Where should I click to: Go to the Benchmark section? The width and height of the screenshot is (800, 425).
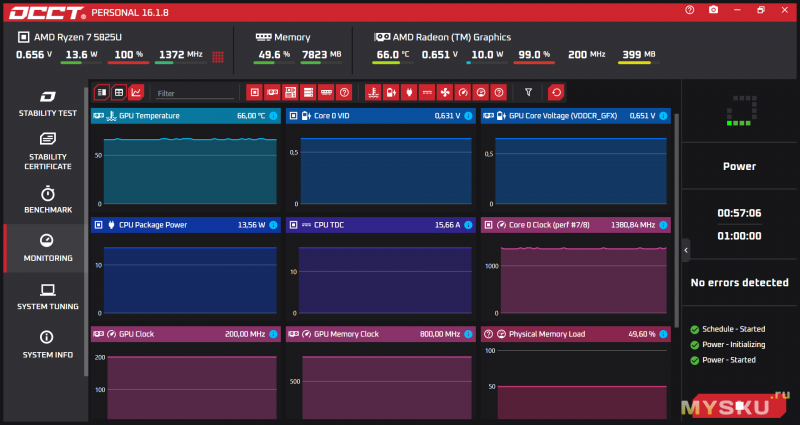[47, 200]
